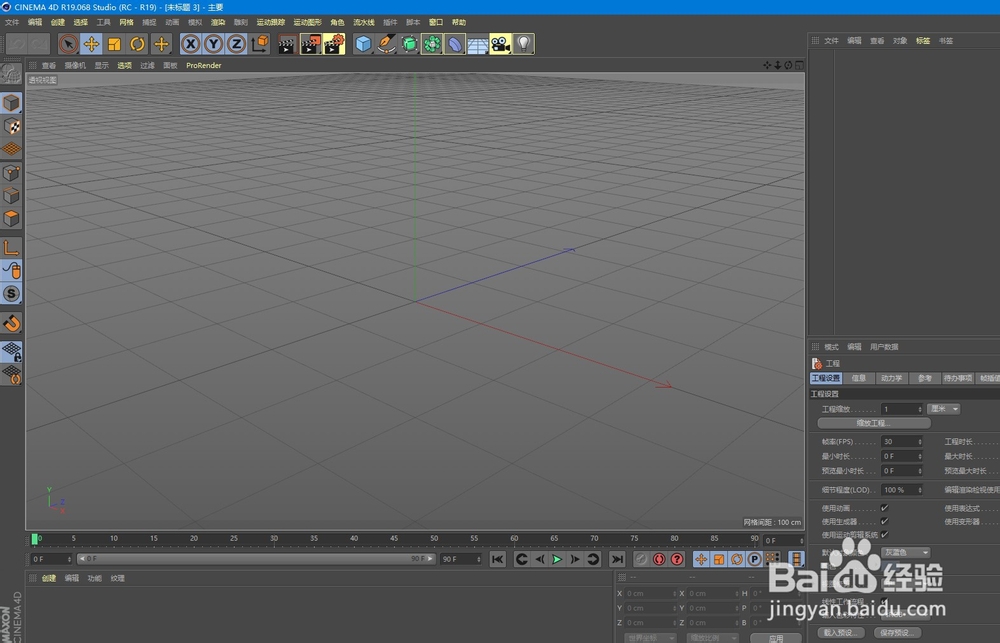Click the red question mark keyframe selection icon

pos(677,559)
